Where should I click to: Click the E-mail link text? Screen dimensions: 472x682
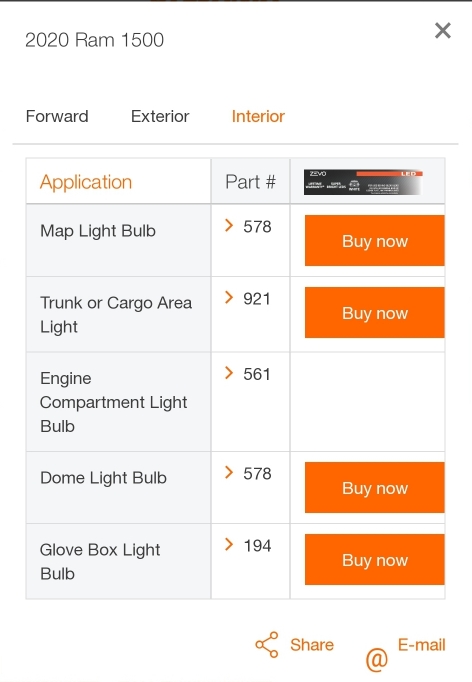(x=421, y=645)
